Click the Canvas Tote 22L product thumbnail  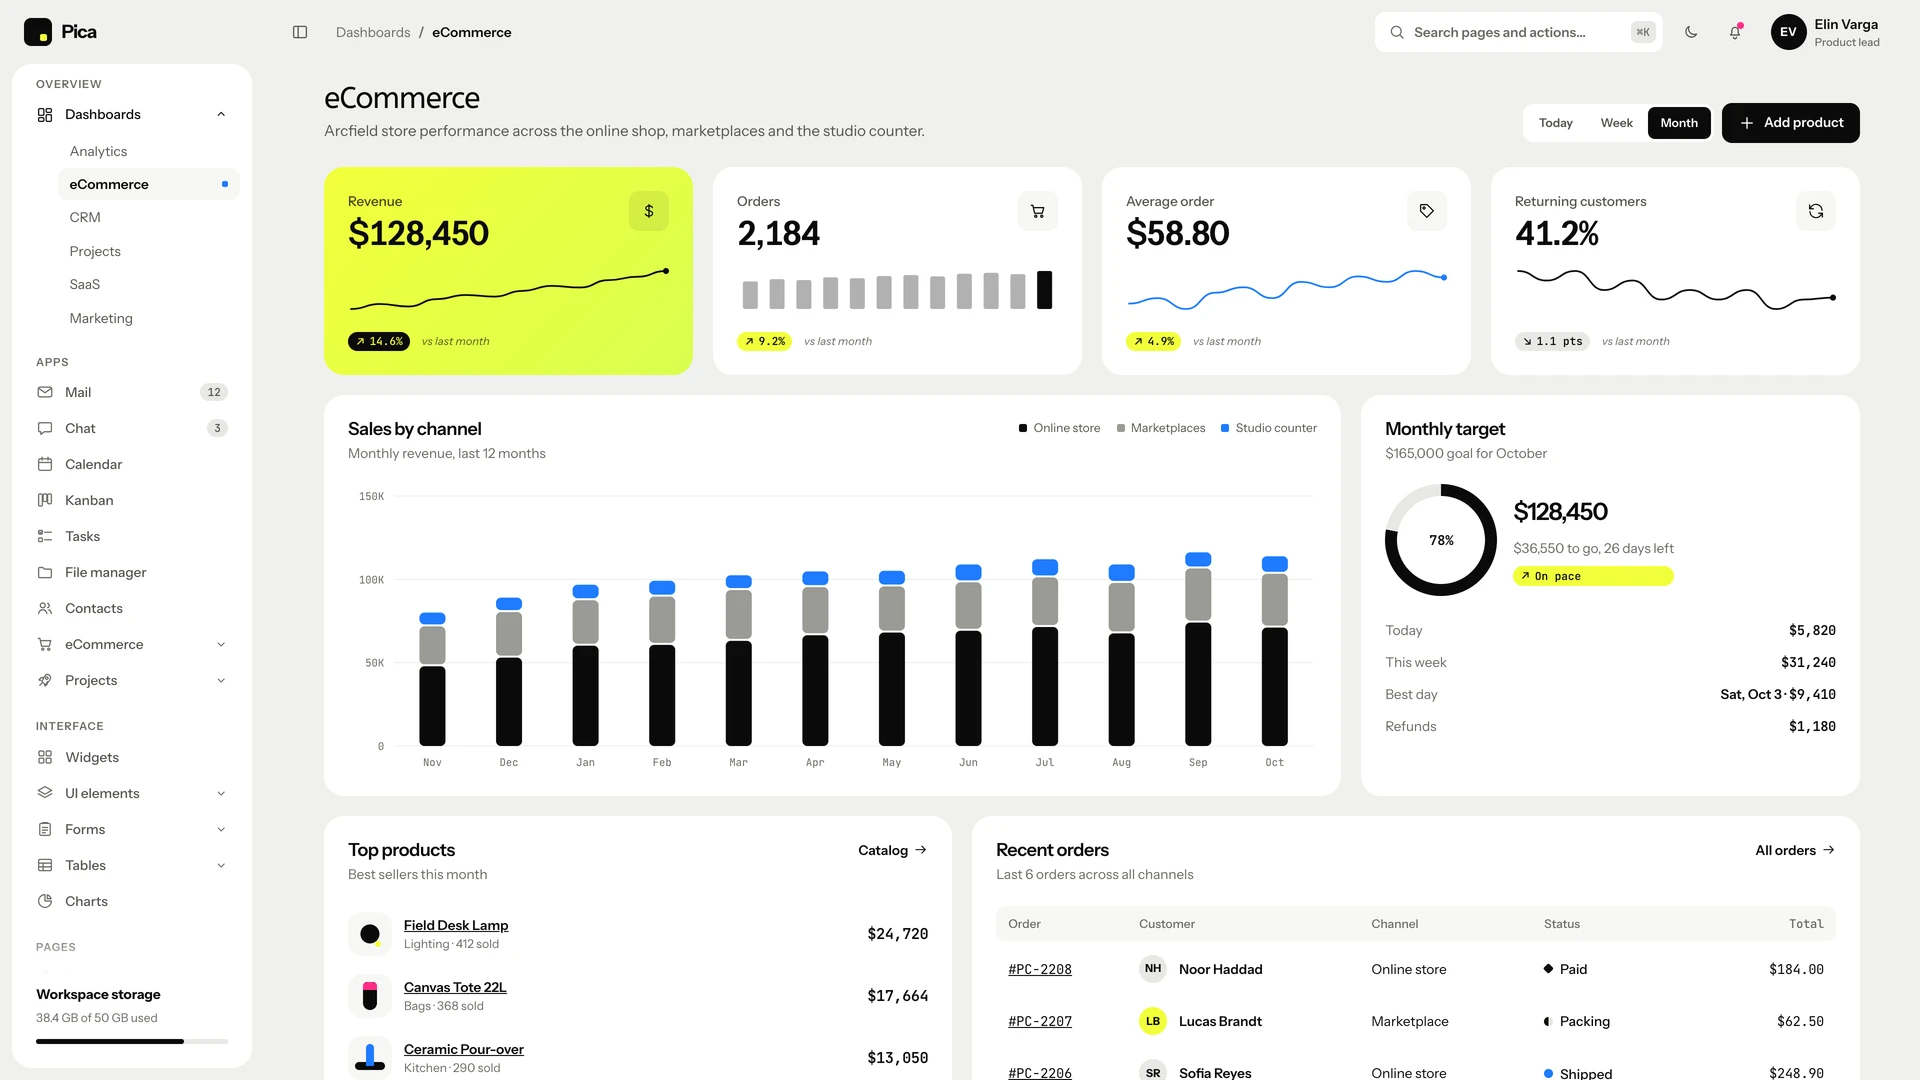[x=370, y=996]
